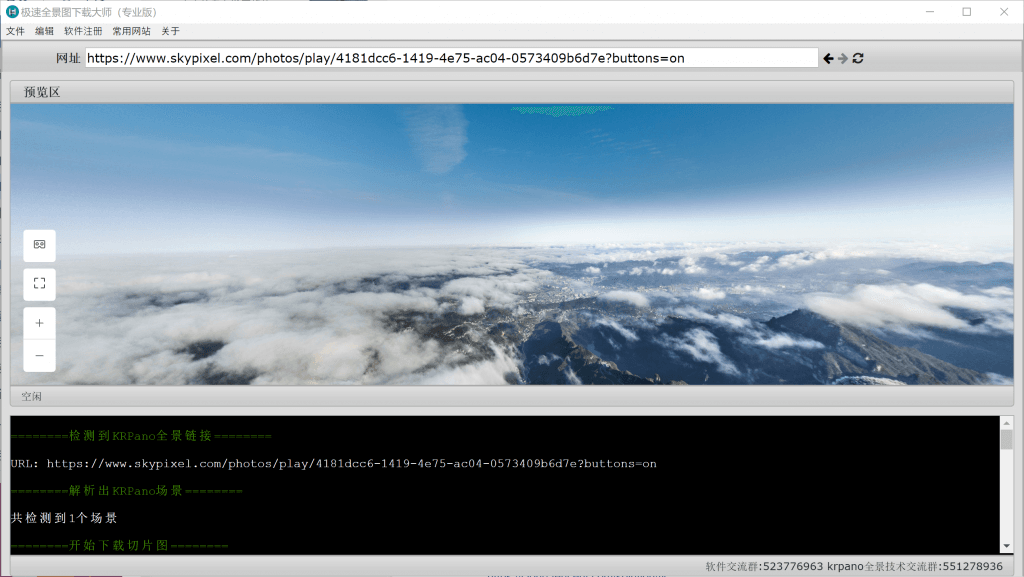
Task: Click the refresh icon beside the address bar
Action: 858,58
